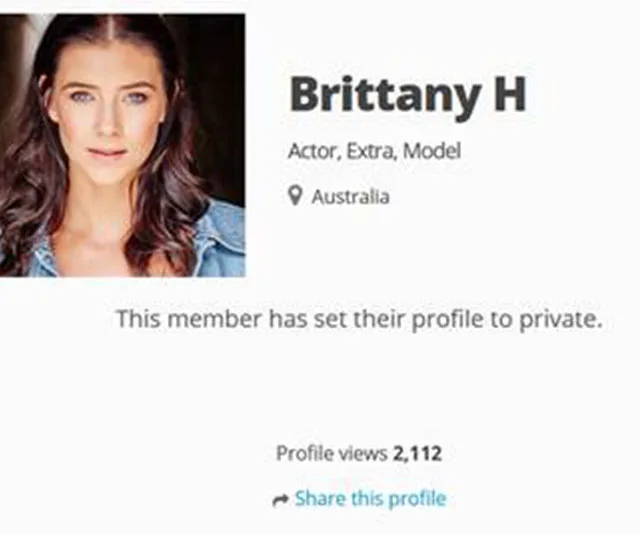This screenshot has height=534, width=640.
Task: Click the Profile views label
Action: pyautogui.click(x=331, y=453)
